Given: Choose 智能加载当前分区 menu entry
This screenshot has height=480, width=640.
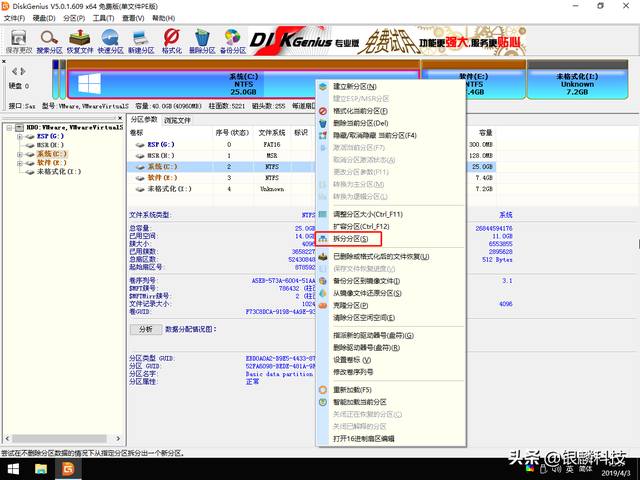Looking at the screenshot, I should 392,402.
